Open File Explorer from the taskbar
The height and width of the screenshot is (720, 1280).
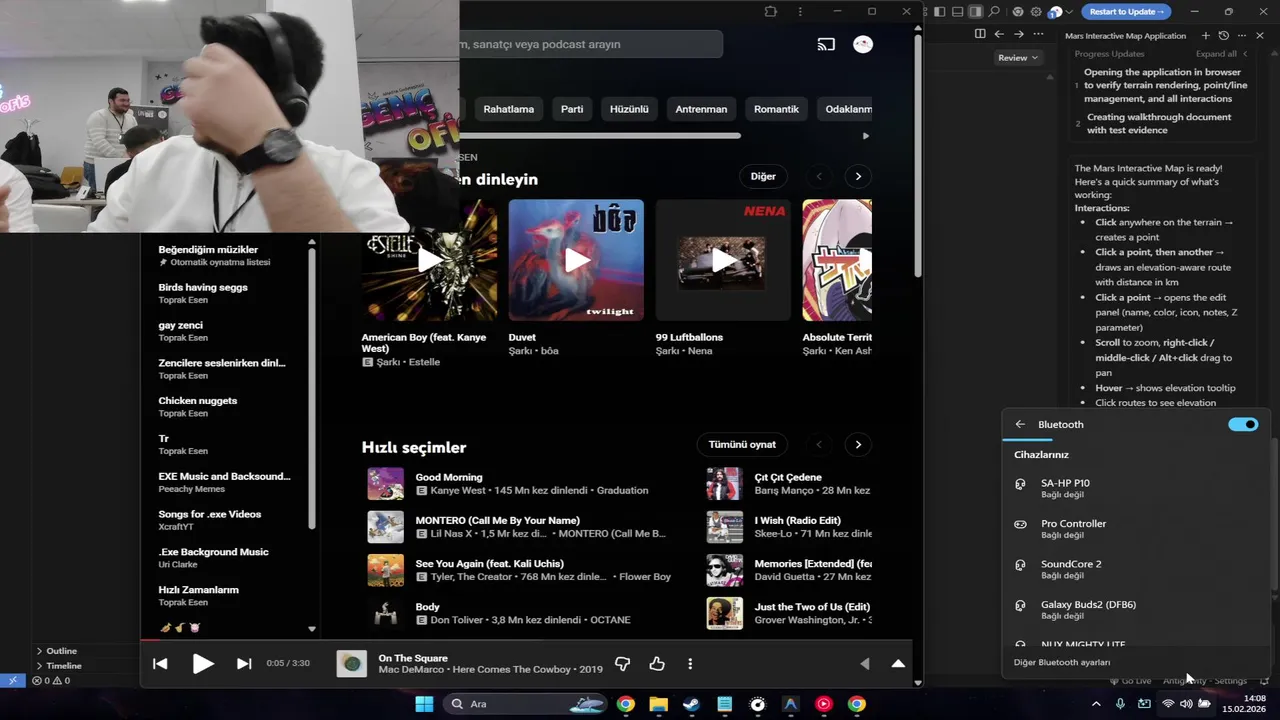pyautogui.click(x=658, y=704)
